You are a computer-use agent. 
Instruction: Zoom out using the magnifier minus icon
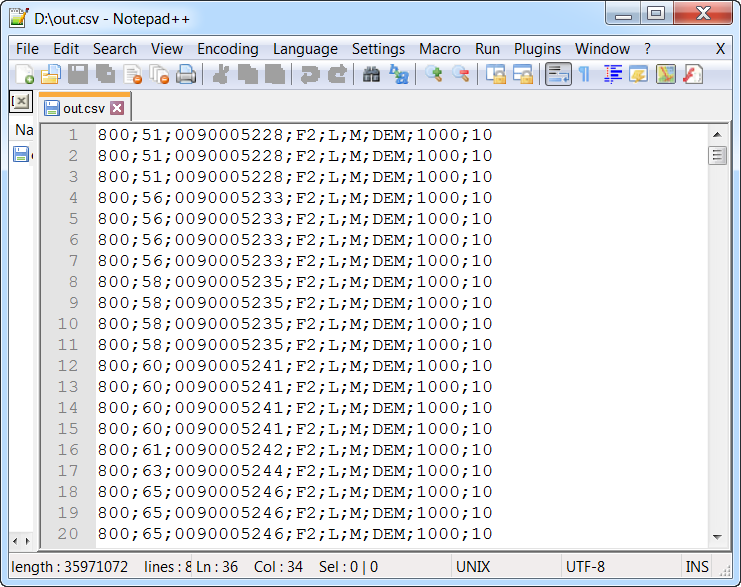point(461,75)
